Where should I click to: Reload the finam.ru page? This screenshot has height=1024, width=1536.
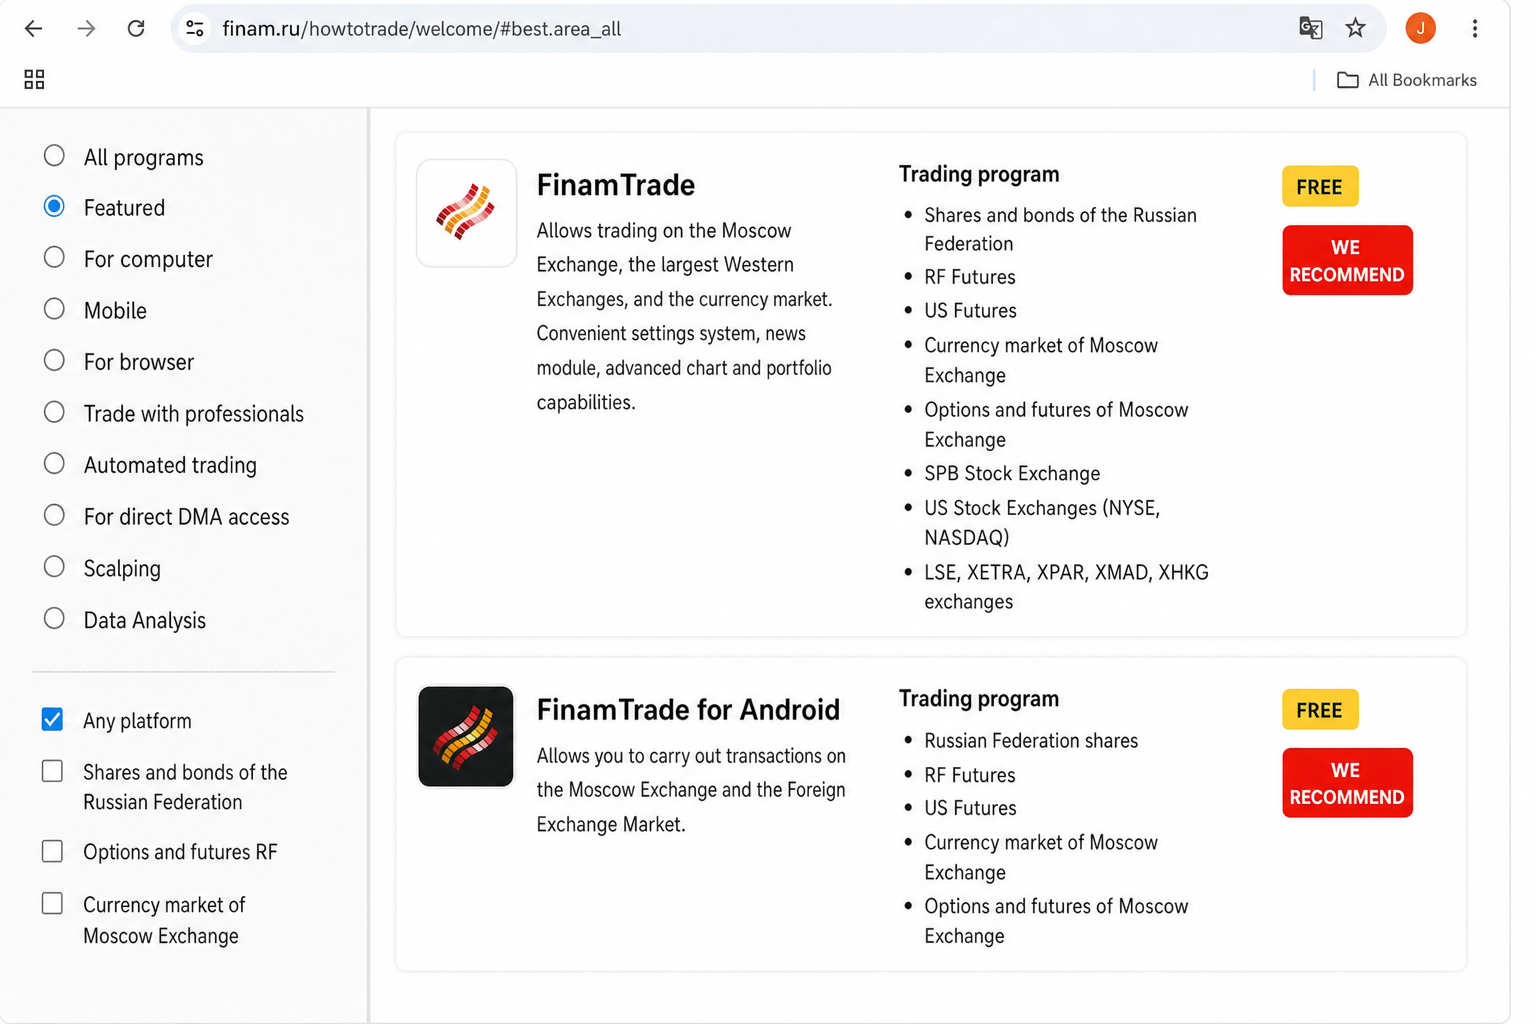(x=136, y=29)
